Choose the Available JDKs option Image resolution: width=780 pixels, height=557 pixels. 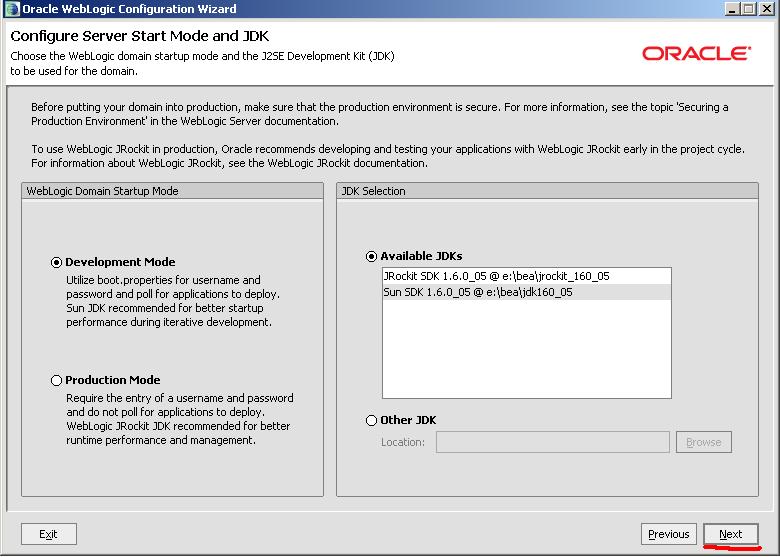click(371, 256)
